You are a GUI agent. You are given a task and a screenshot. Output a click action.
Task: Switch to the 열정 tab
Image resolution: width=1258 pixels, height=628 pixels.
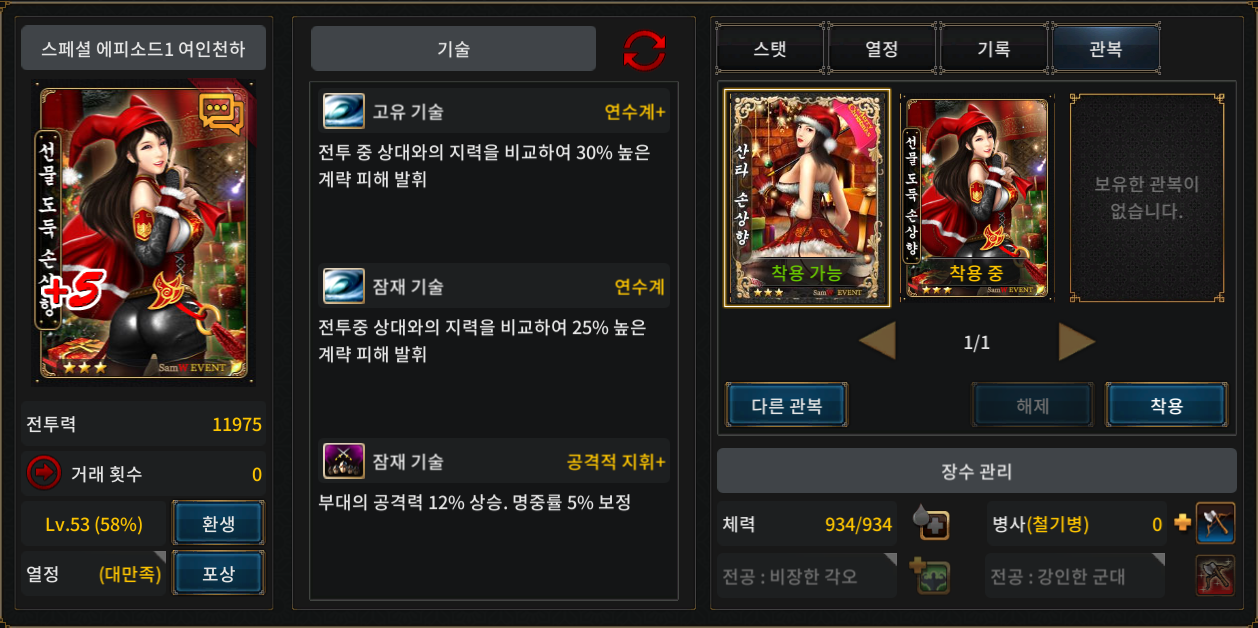tap(882, 49)
